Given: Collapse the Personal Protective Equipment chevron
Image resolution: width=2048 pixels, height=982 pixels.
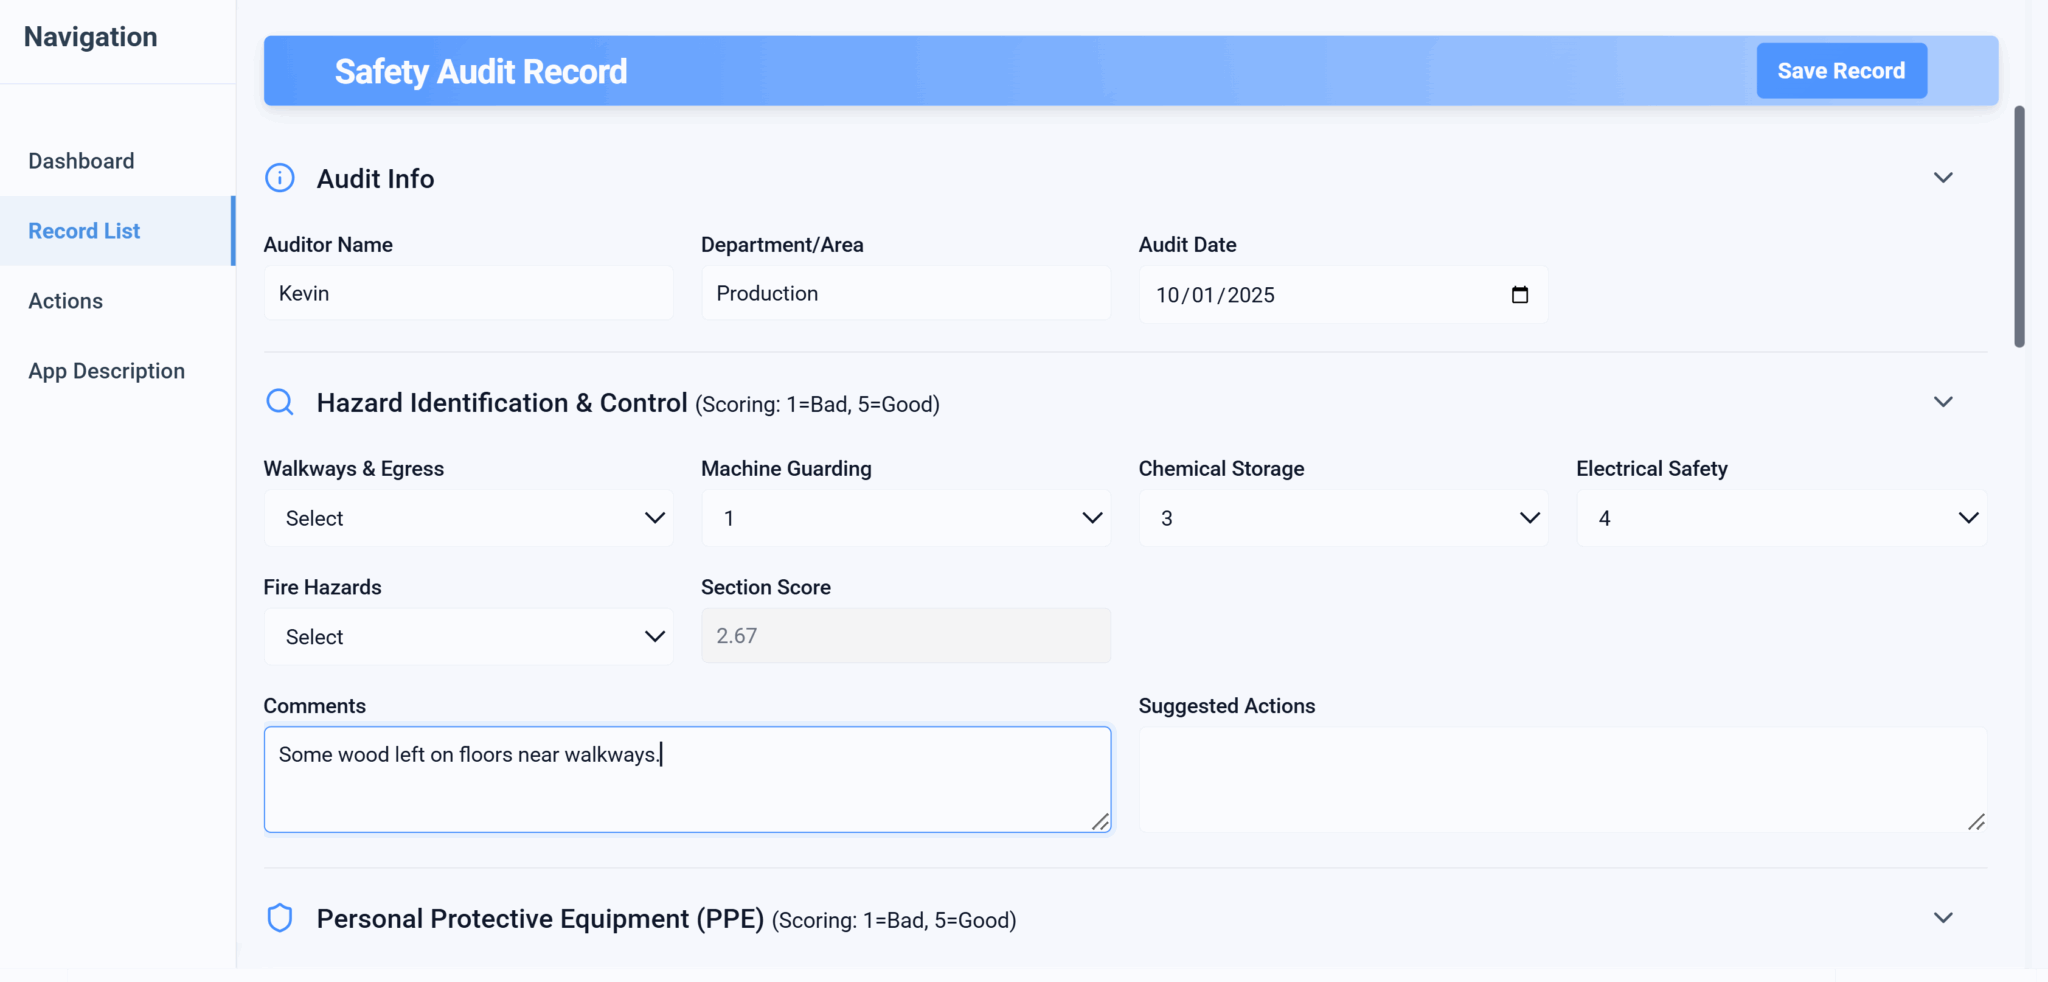Looking at the screenshot, I should [1943, 918].
